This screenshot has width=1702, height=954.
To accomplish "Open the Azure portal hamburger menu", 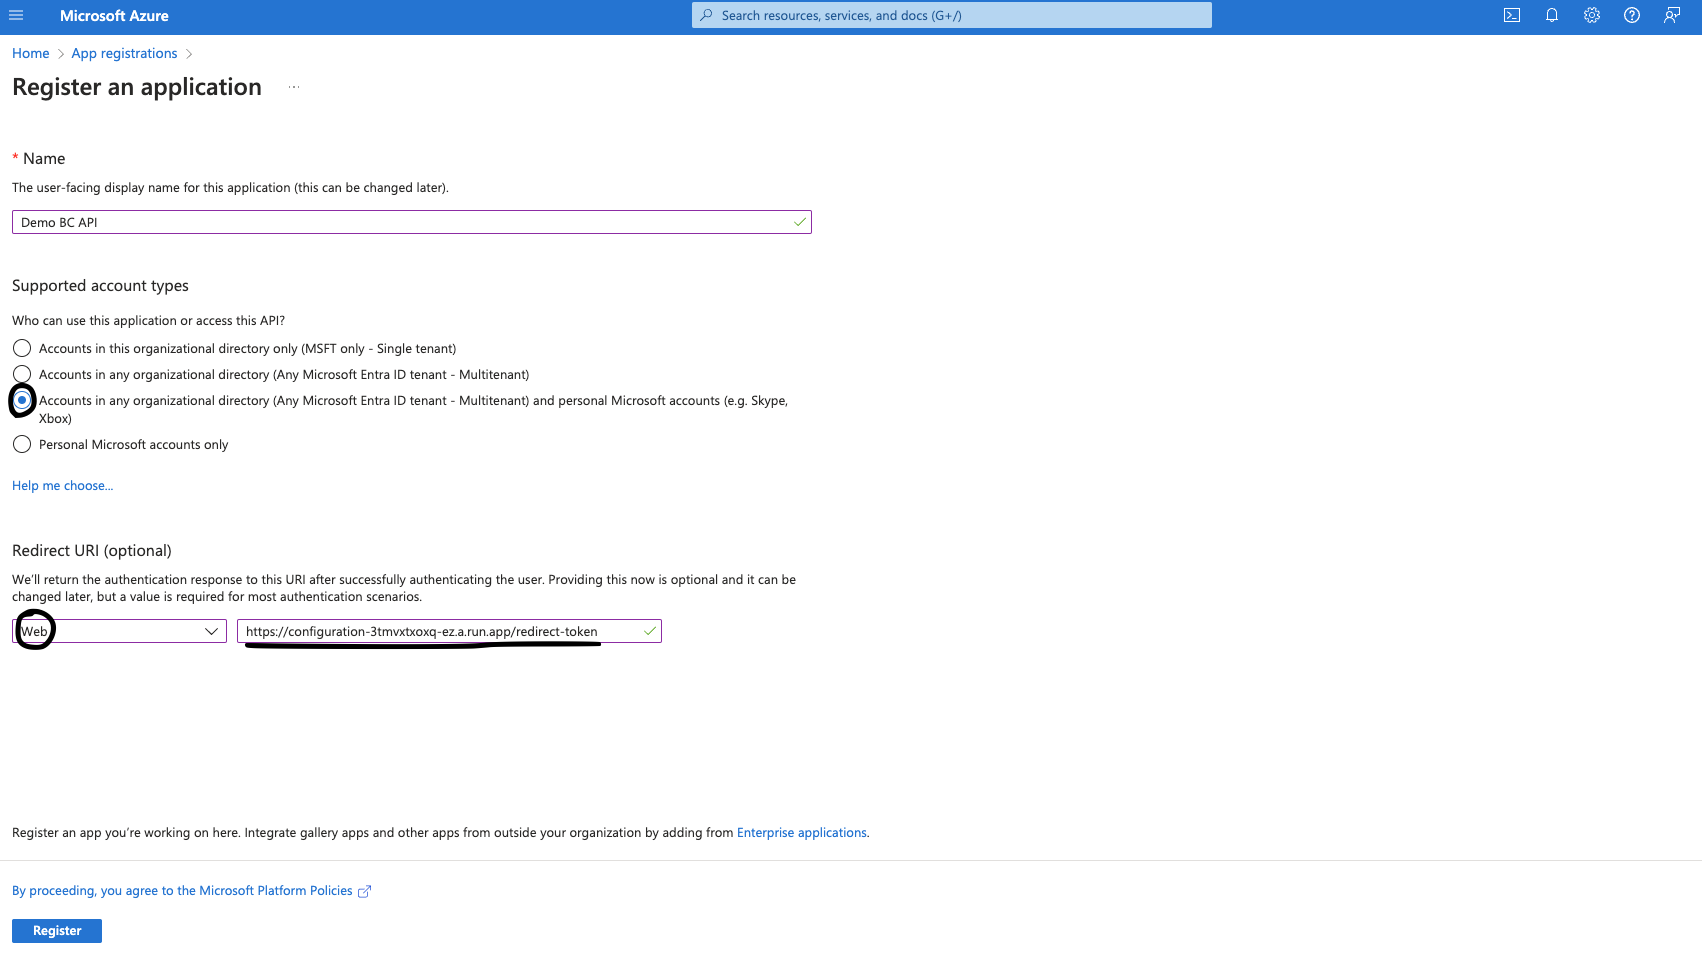I will pyautogui.click(x=16, y=16).
